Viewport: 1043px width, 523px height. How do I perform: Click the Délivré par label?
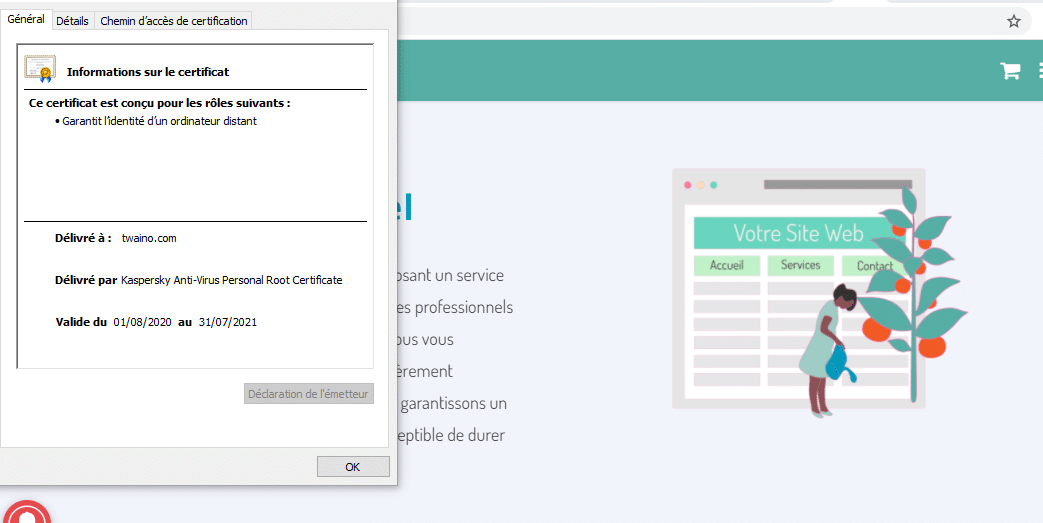click(x=86, y=280)
